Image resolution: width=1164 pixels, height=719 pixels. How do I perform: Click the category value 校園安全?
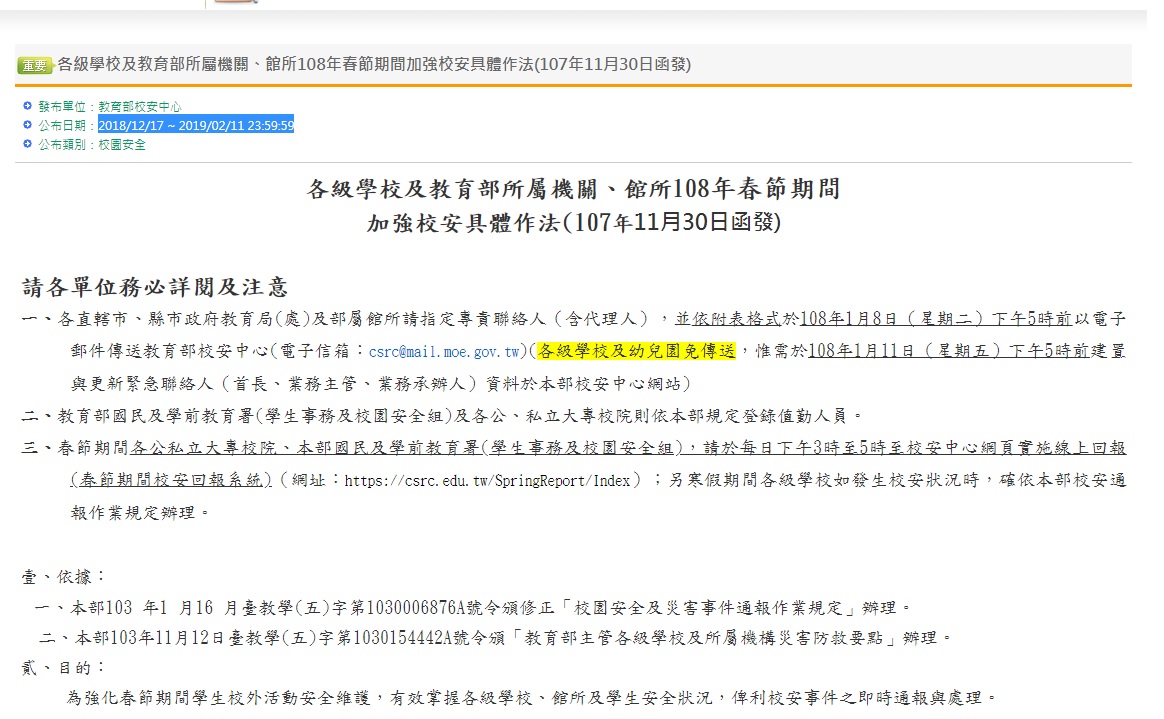click(x=122, y=145)
